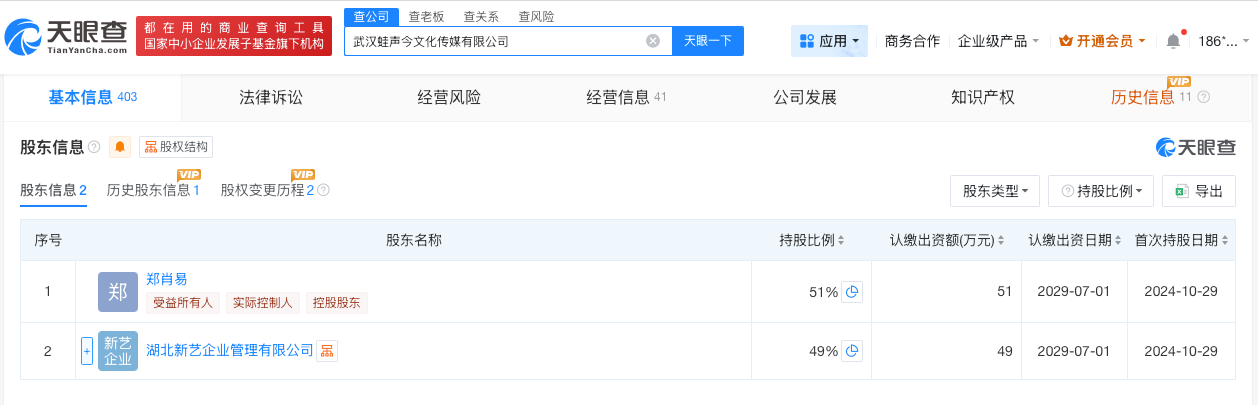Select the 查关系 search tab

481,16
